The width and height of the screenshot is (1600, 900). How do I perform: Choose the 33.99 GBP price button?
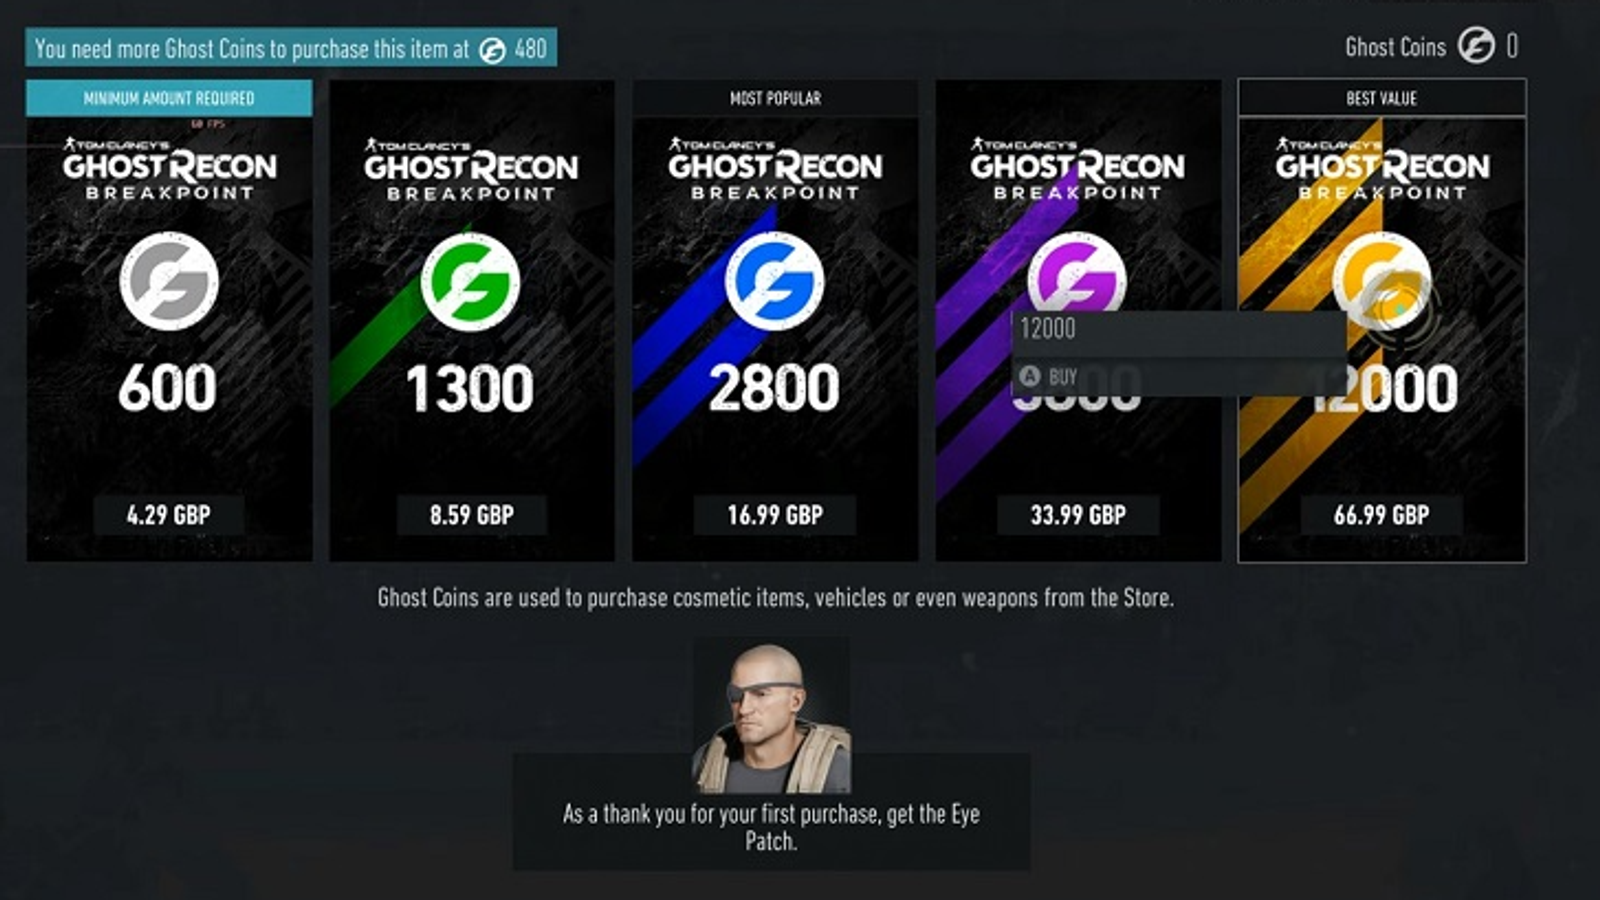1078,515
